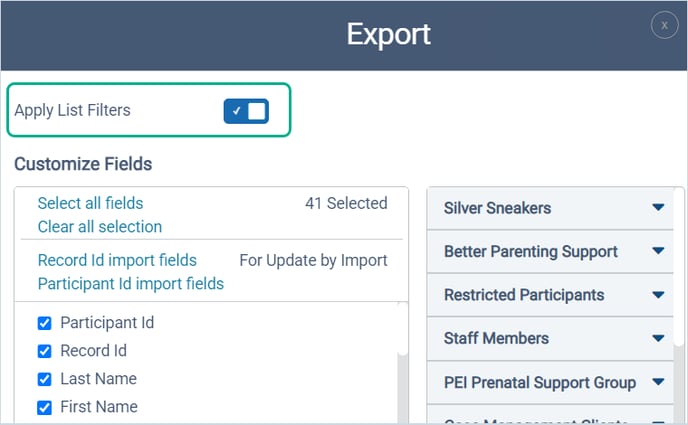
Task: Click Record Id import fields link
Action: pyautogui.click(x=117, y=260)
